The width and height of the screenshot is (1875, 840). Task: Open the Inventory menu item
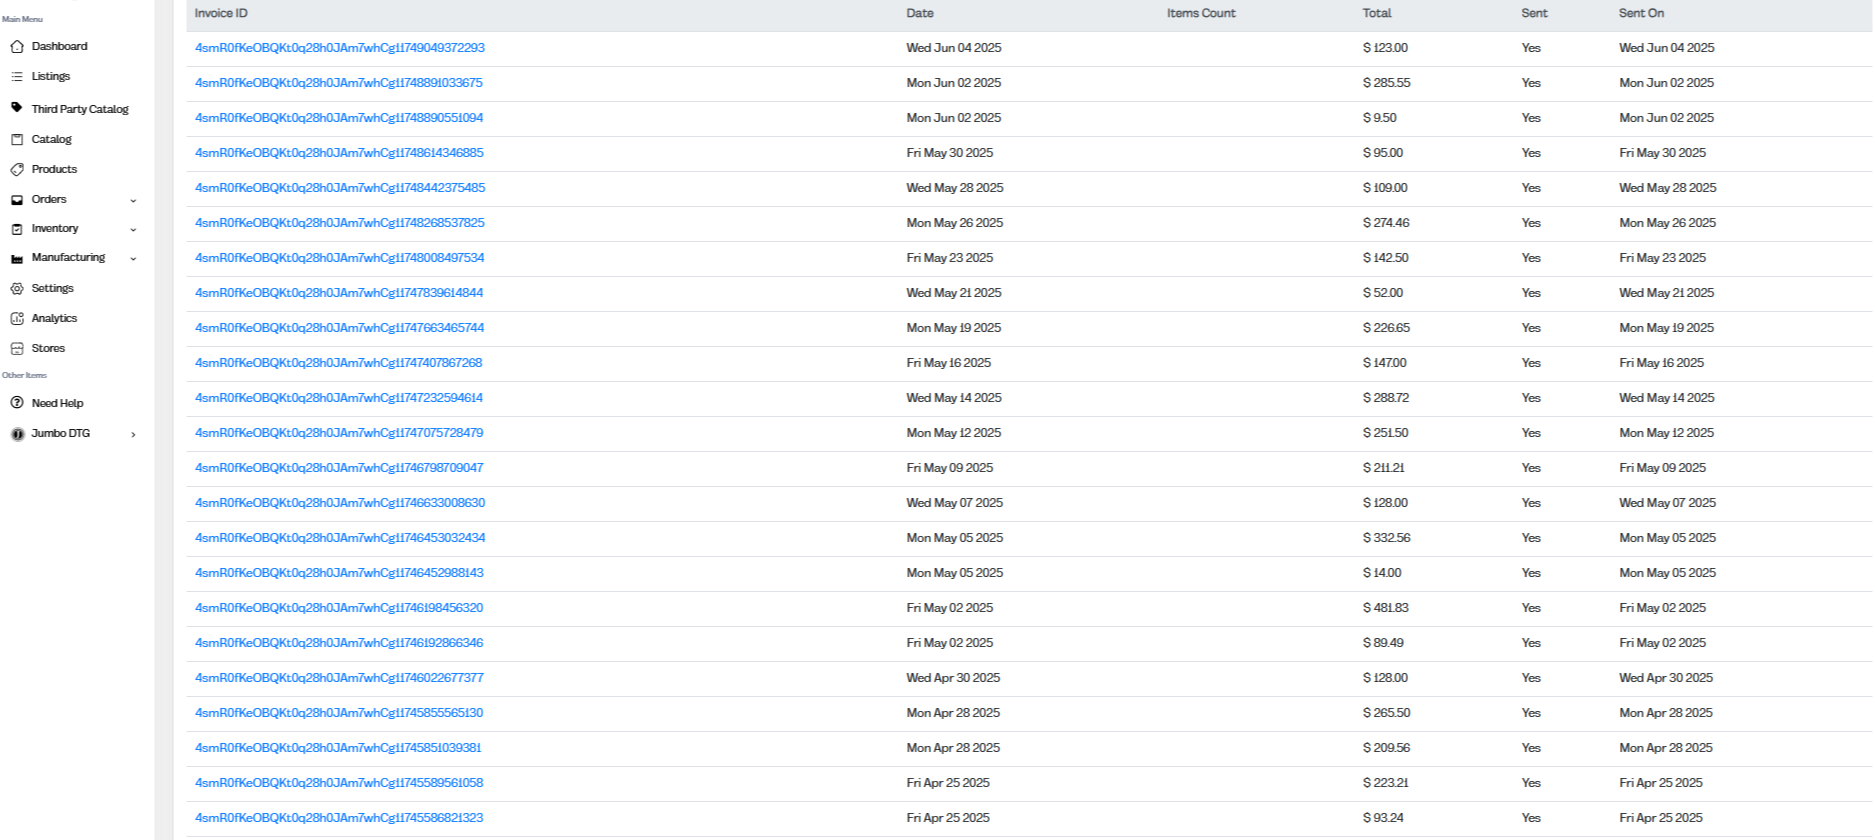pos(55,228)
